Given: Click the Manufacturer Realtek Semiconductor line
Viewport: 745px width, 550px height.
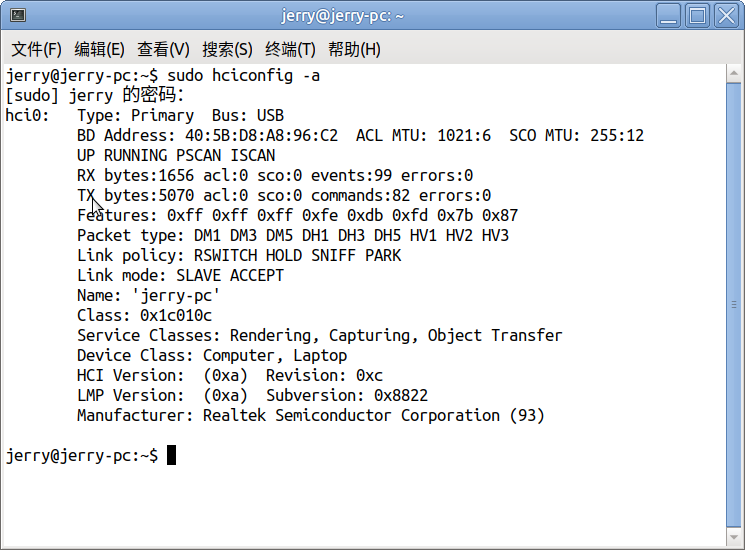Looking at the screenshot, I should 311,415.
